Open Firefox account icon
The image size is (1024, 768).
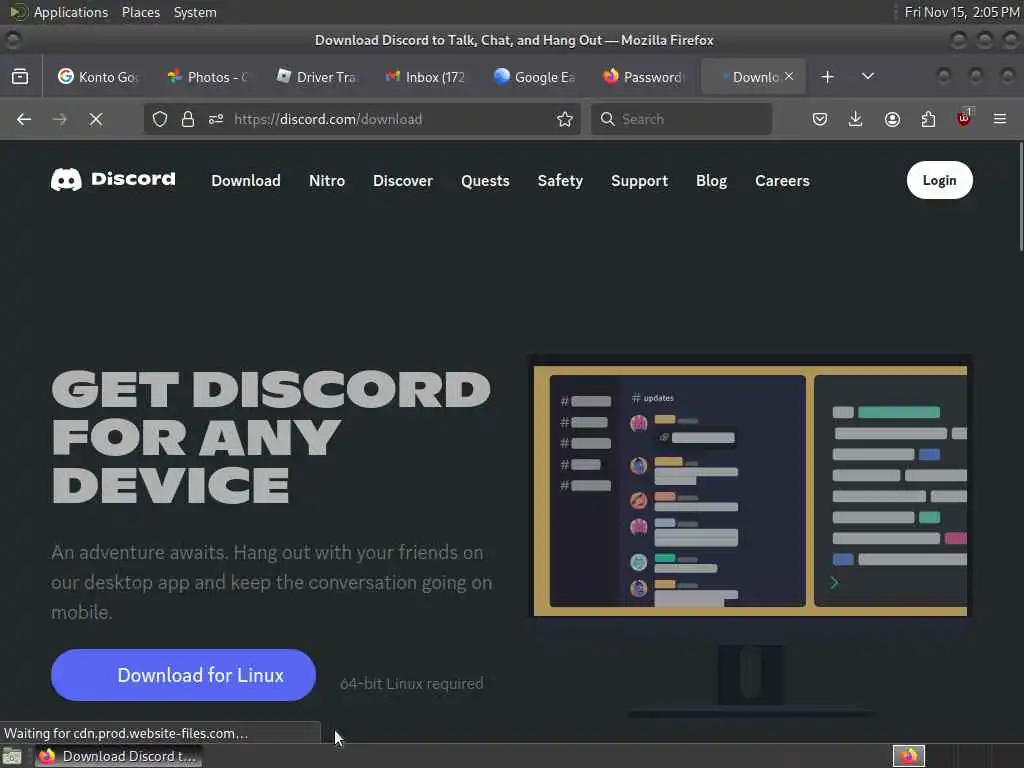point(892,119)
